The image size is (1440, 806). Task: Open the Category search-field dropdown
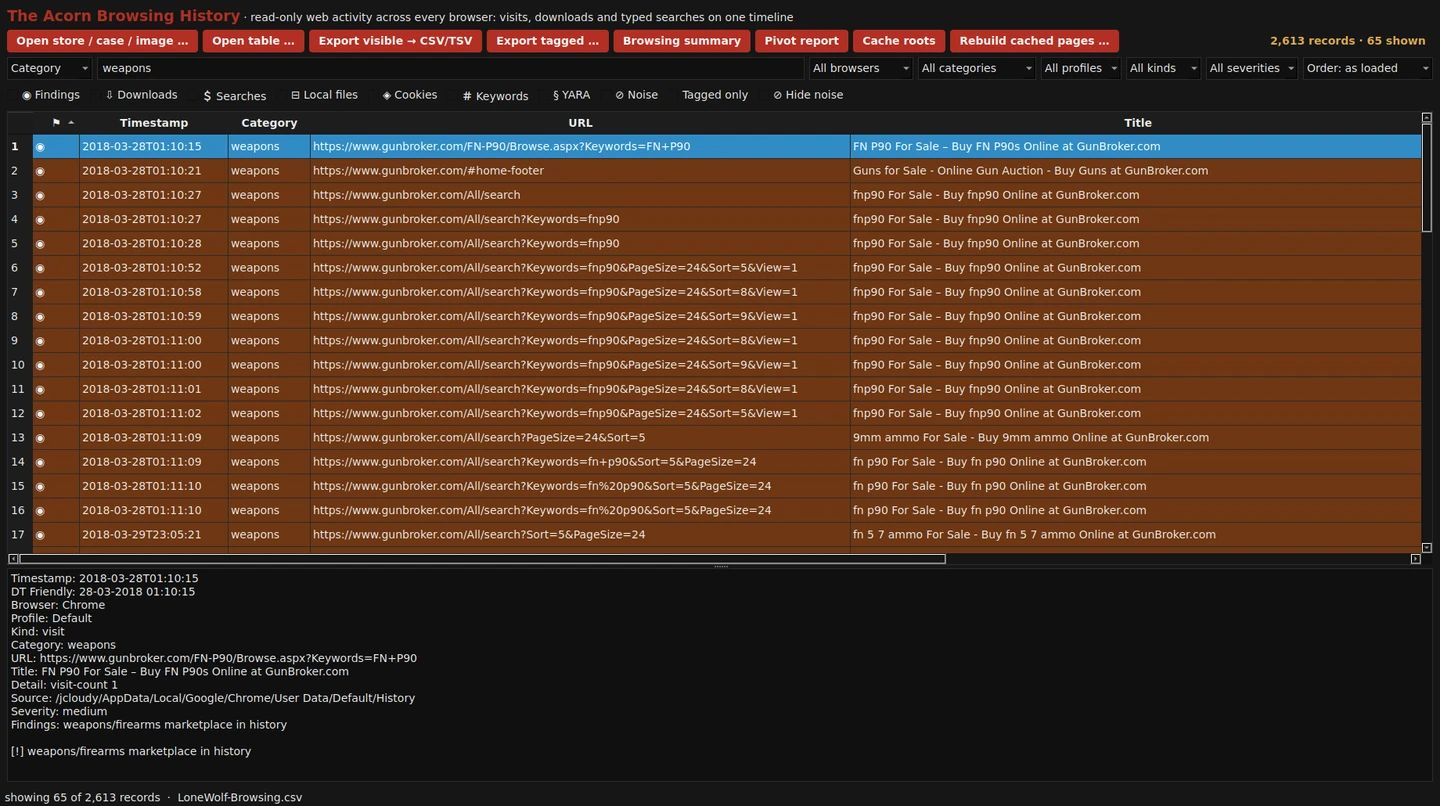coord(49,68)
